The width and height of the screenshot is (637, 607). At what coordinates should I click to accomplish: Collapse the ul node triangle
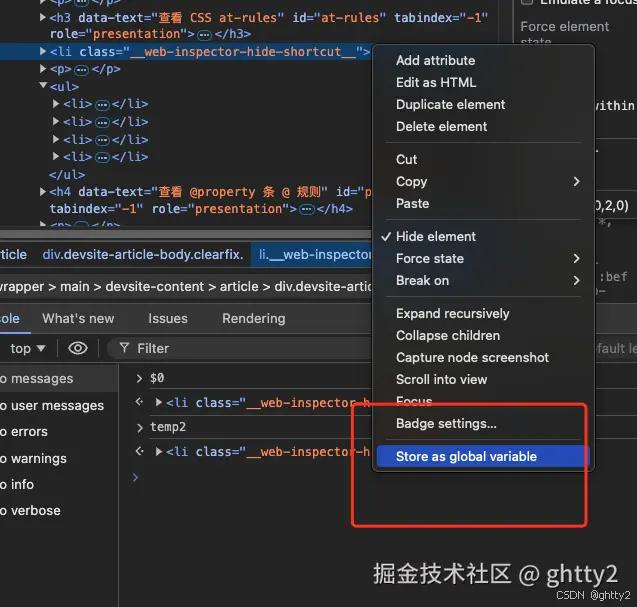coord(43,86)
